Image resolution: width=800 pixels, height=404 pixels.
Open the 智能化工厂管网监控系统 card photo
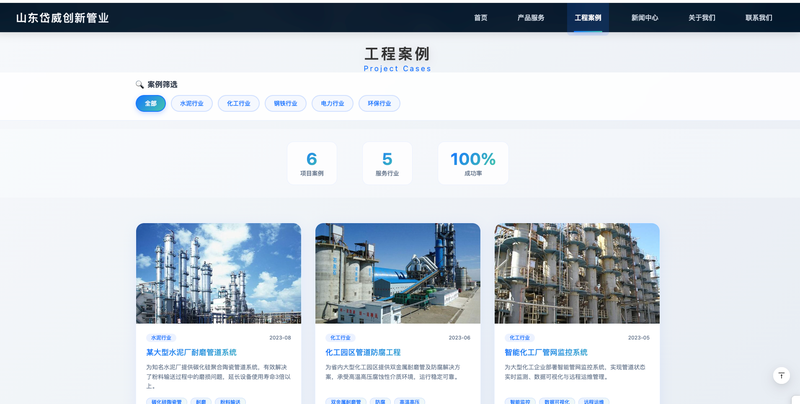coord(577,273)
